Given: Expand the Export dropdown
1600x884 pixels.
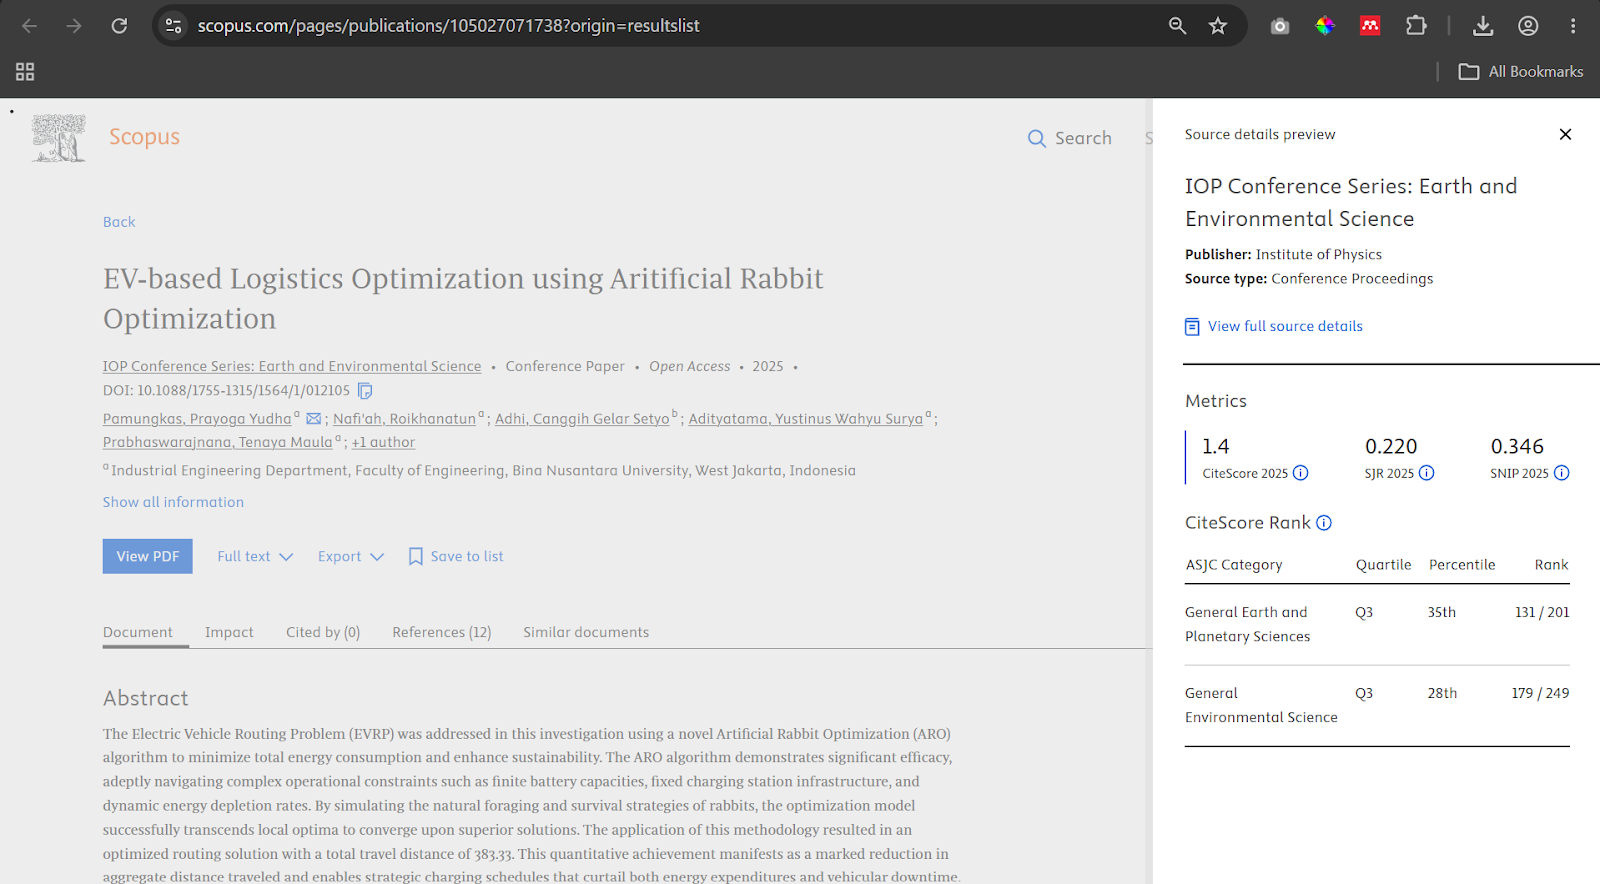Looking at the screenshot, I should pos(351,557).
